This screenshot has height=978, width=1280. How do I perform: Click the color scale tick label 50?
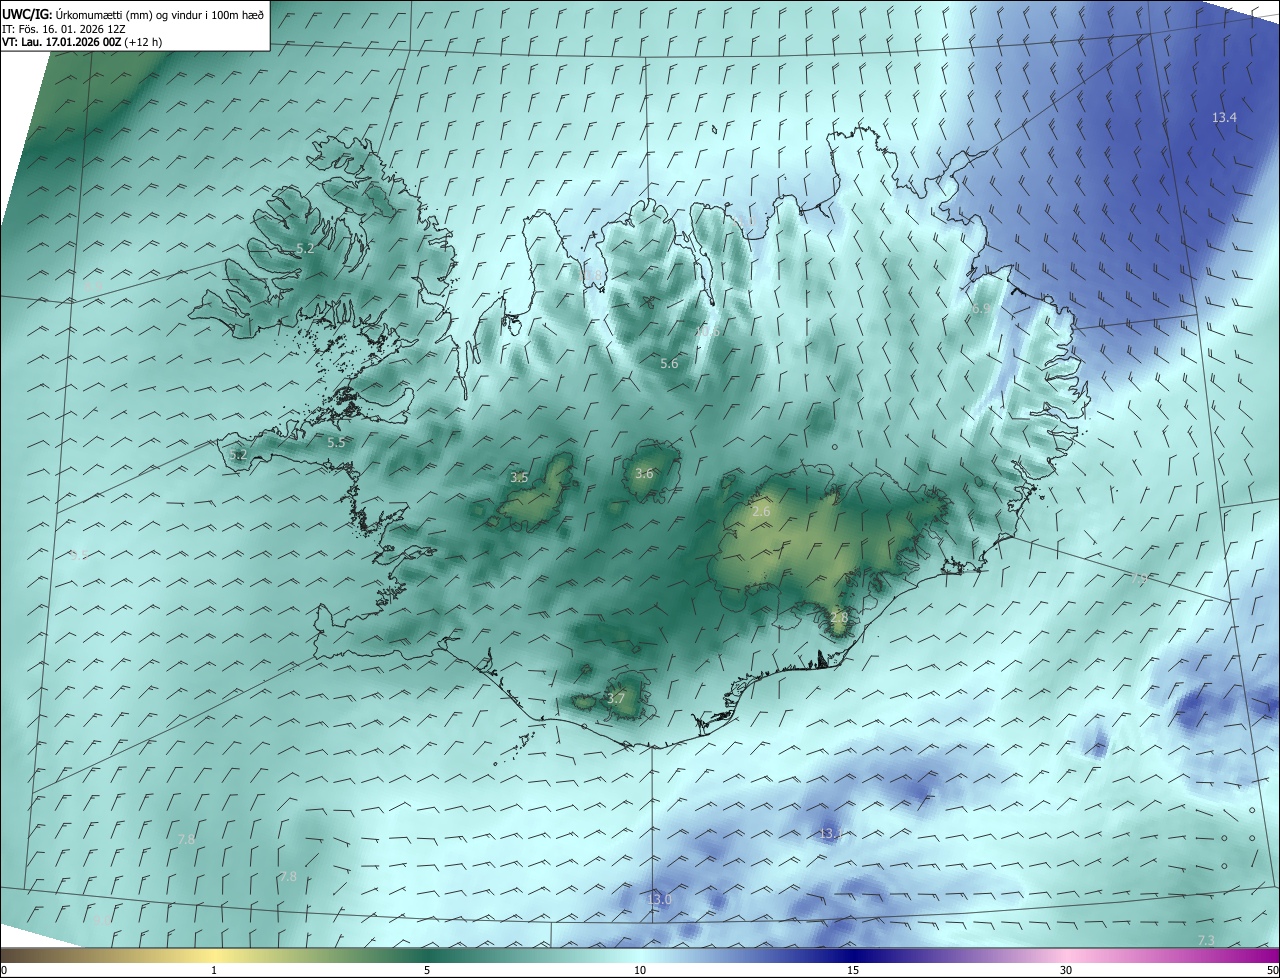click(x=1272, y=970)
